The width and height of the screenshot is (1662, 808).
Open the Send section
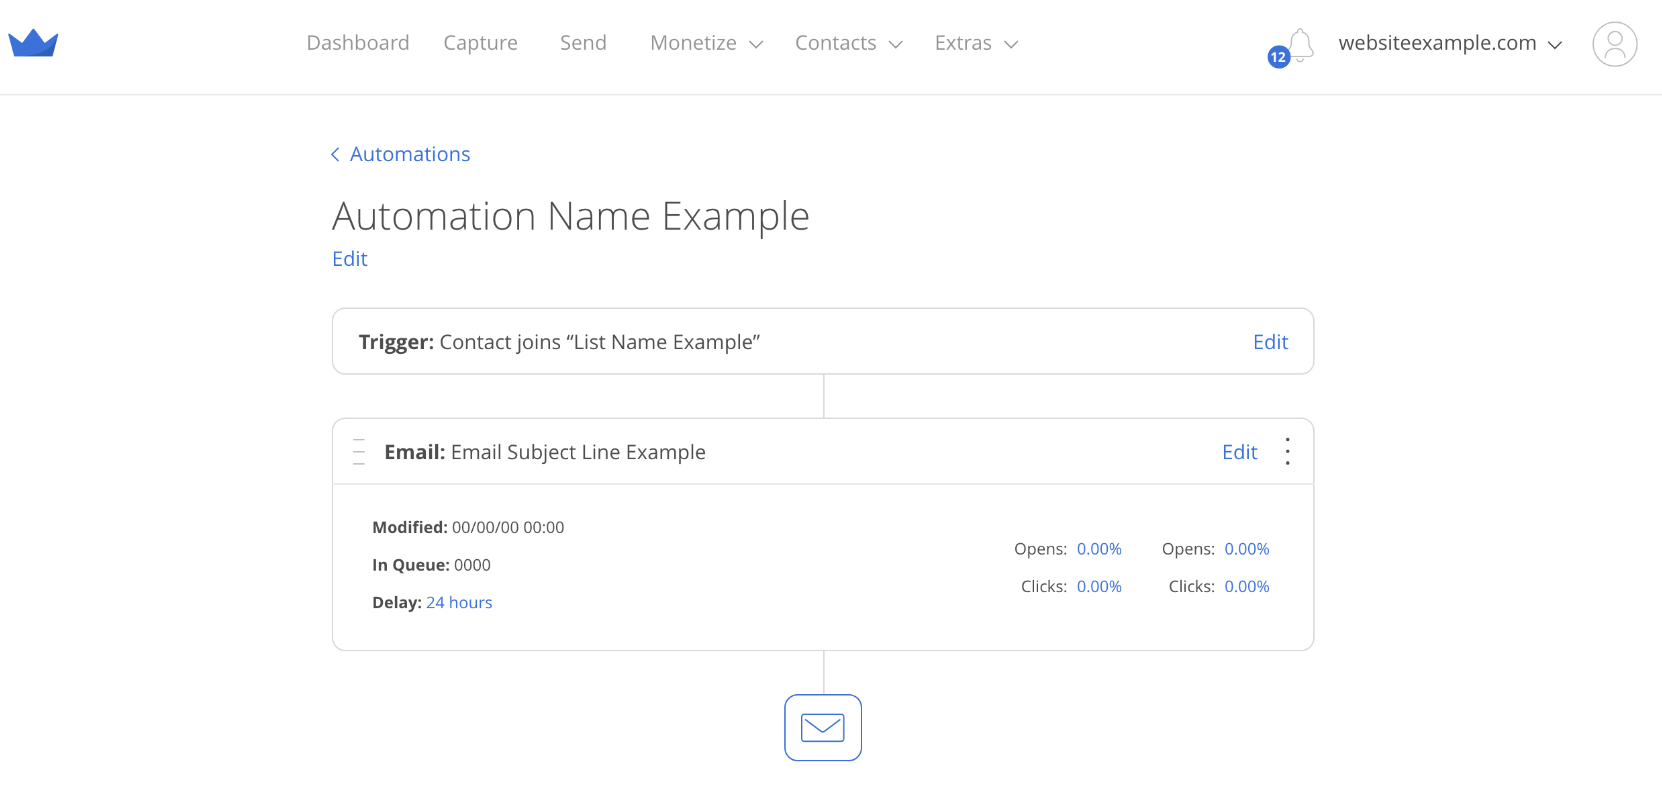click(583, 43)
